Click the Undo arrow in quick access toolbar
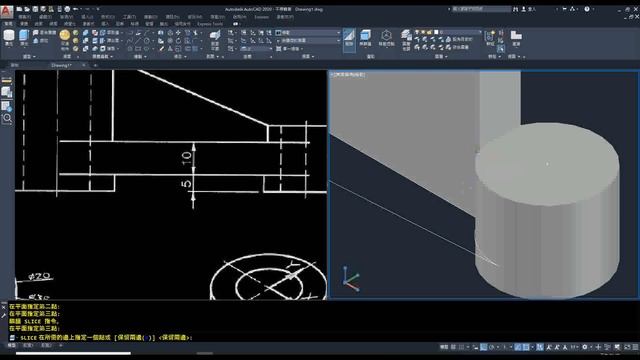Image resolution: width=640 pixels, height=360 pixels. (x=75, y=9)
